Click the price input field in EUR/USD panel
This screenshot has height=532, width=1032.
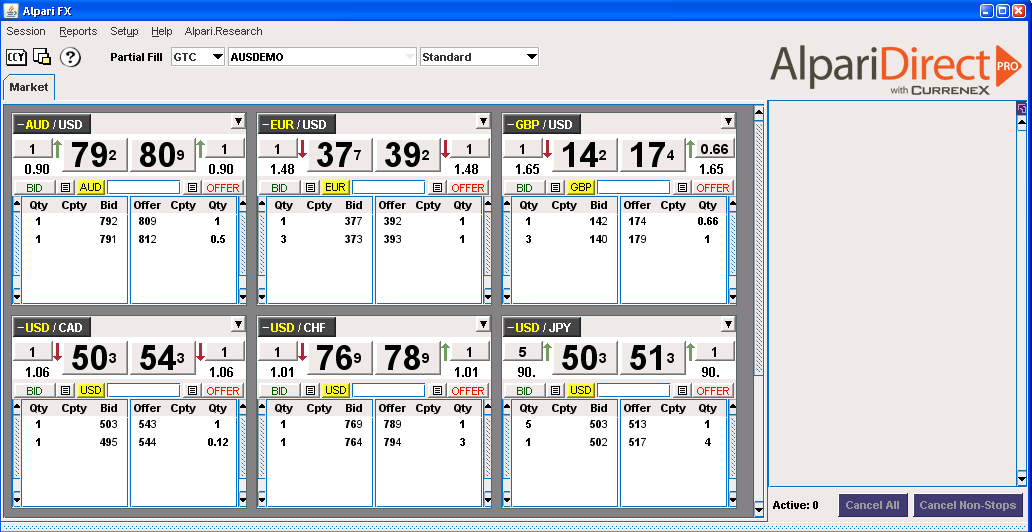pyautogui.click(x=388, y=188)
